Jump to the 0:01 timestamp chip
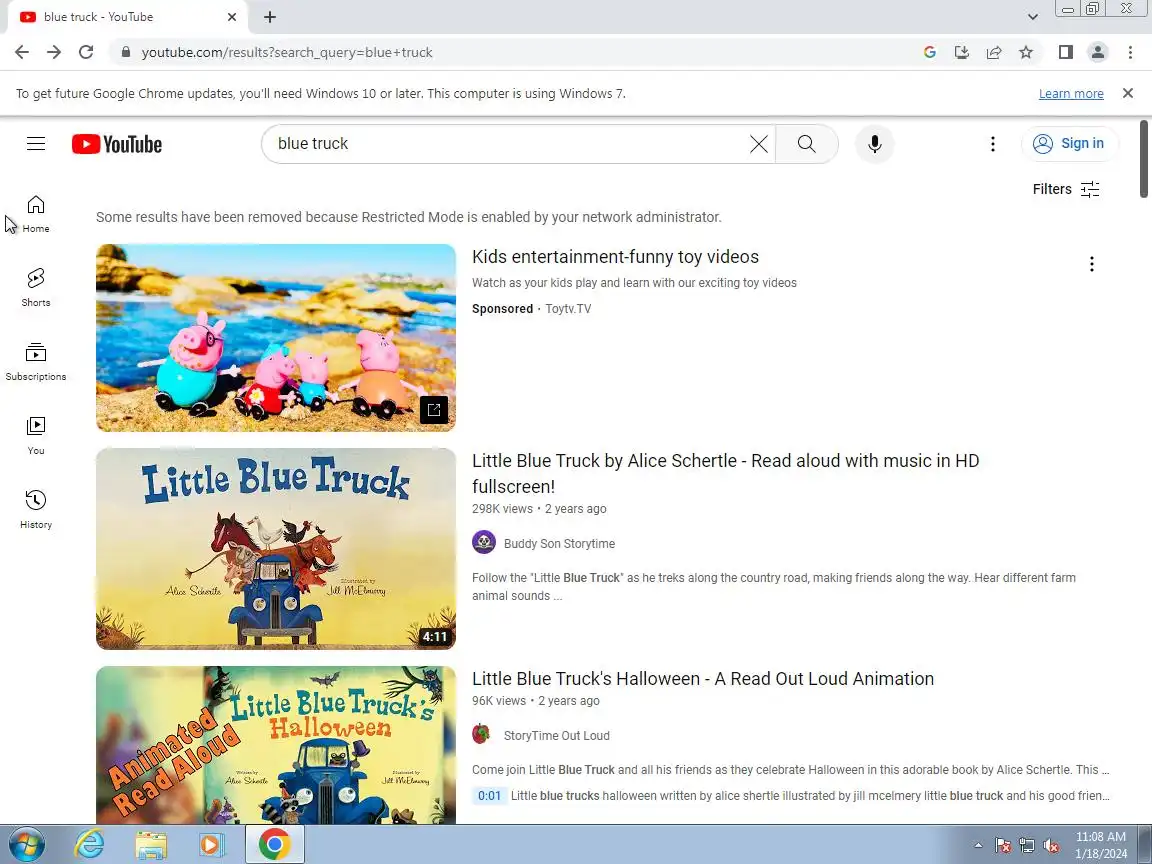Screen dimensions: 1152x864 click(x=489, y=796)
